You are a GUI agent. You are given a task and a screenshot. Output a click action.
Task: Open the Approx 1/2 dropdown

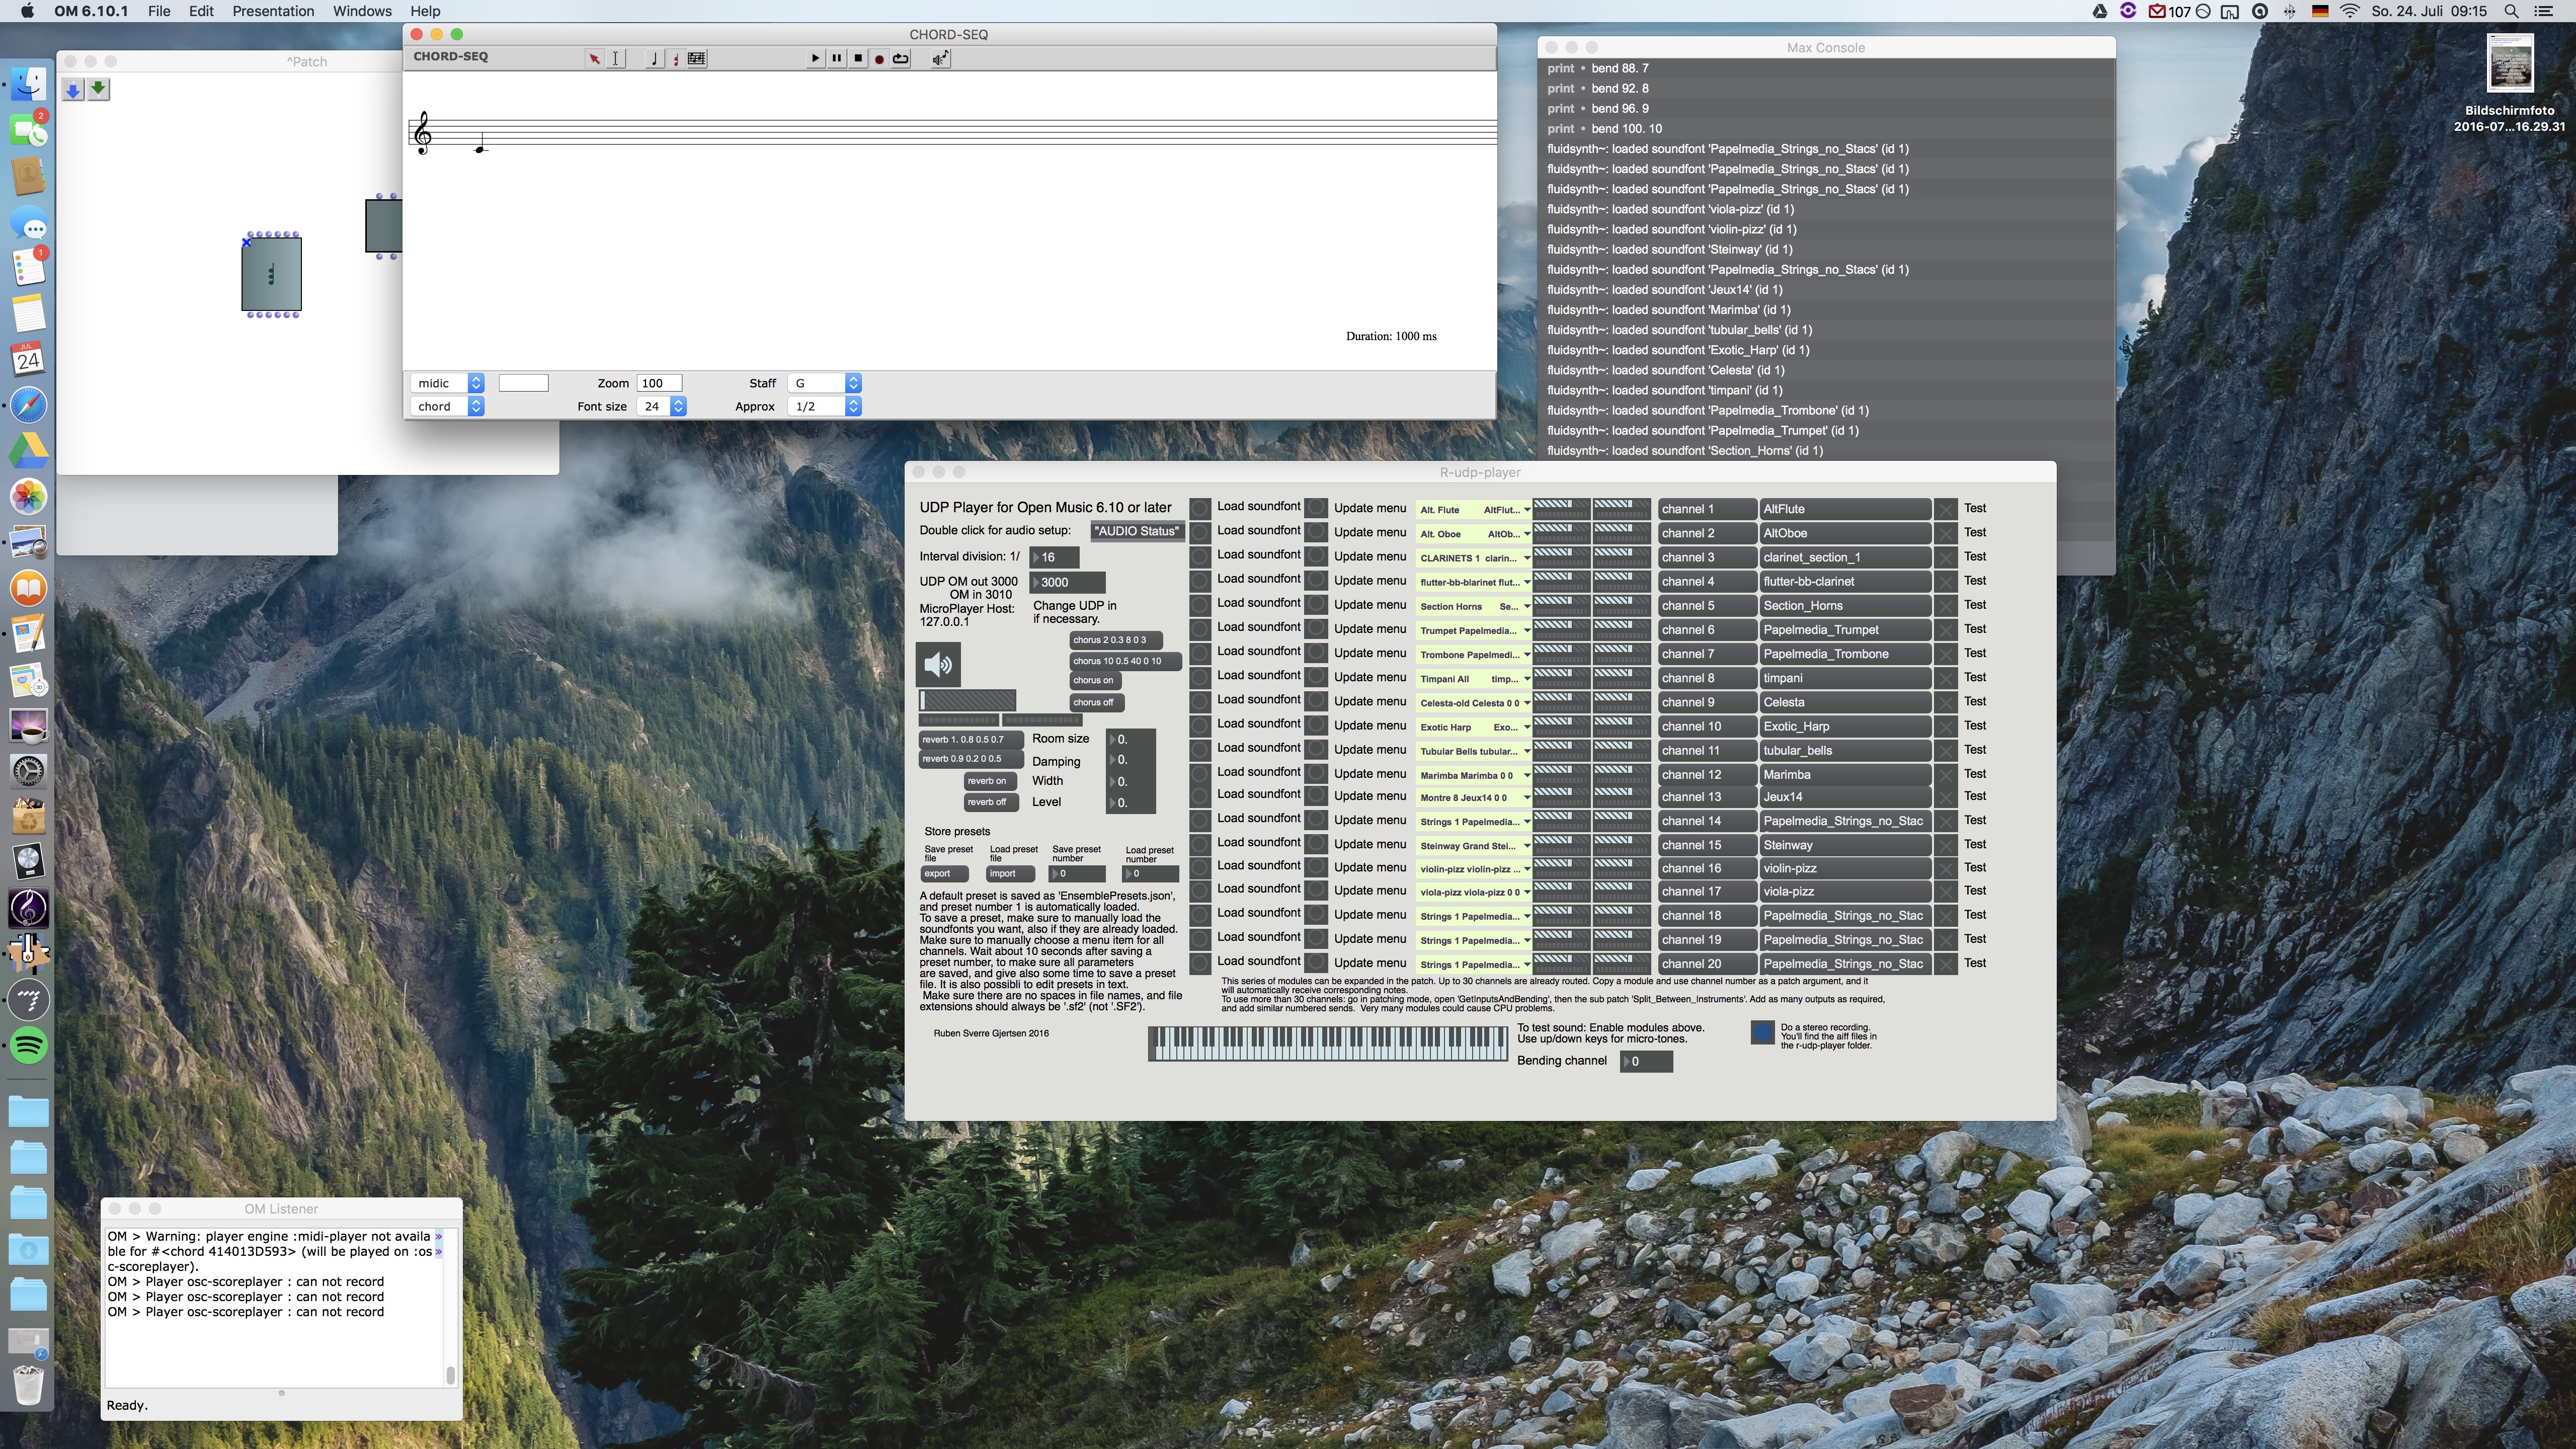click(x=825, y=407)
